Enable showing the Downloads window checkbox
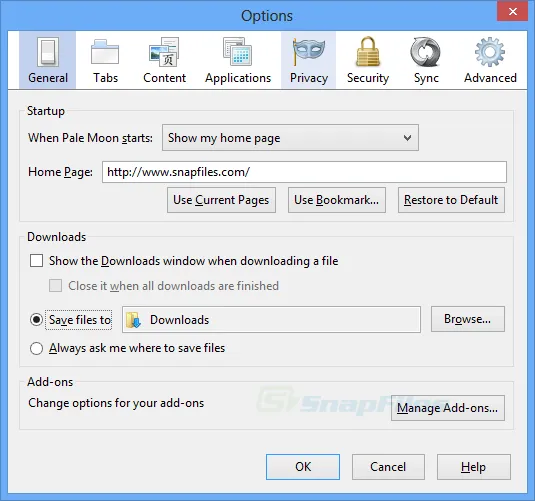The width and height of the screenshot is (535, 501). click(37, 261)
